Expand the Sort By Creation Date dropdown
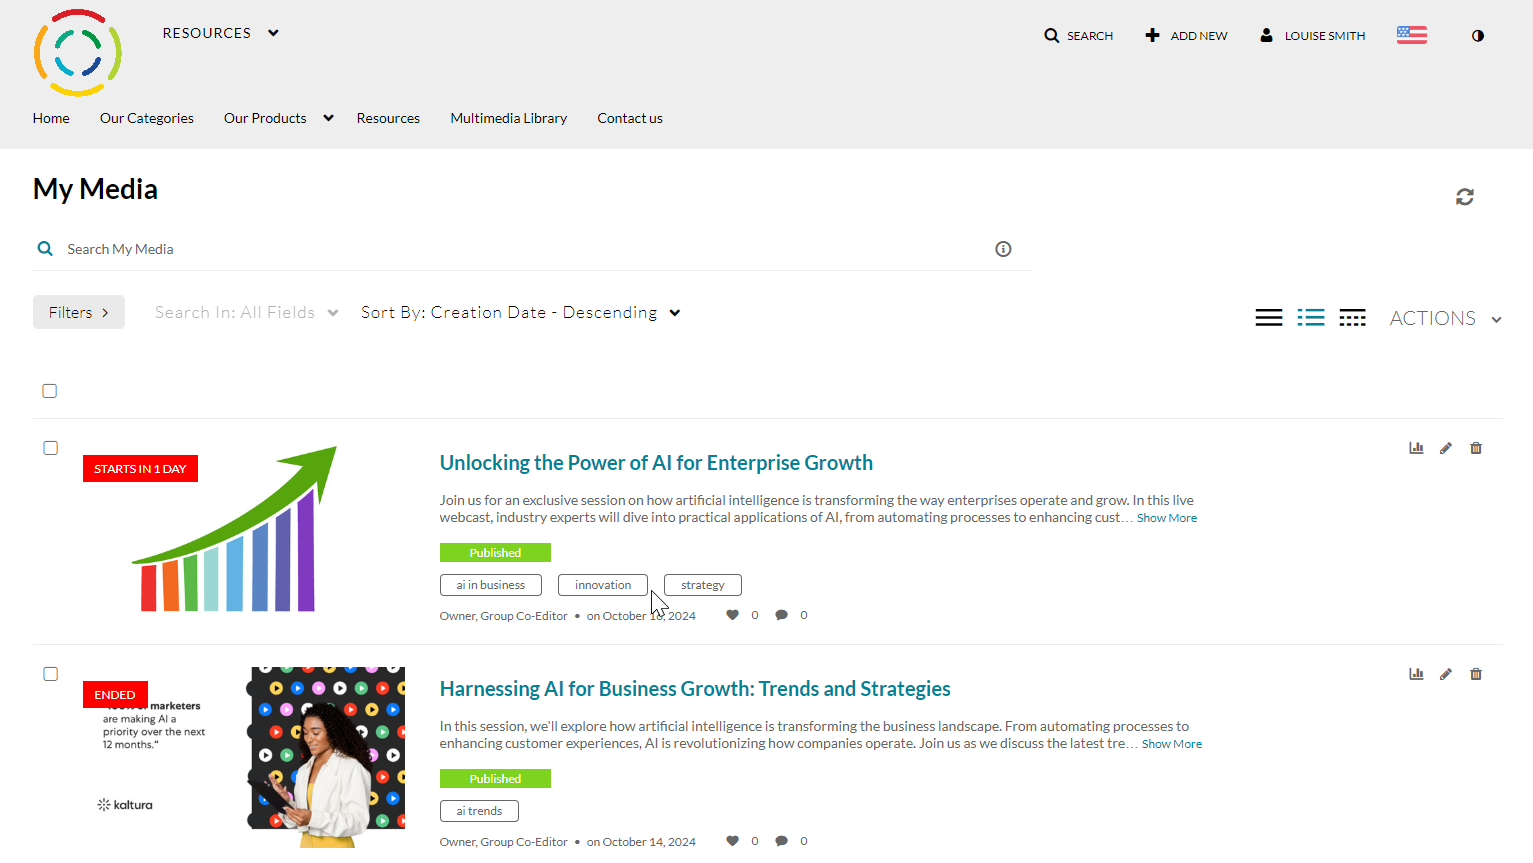Viewport: 1533px width, 863px height. (520, 313)
